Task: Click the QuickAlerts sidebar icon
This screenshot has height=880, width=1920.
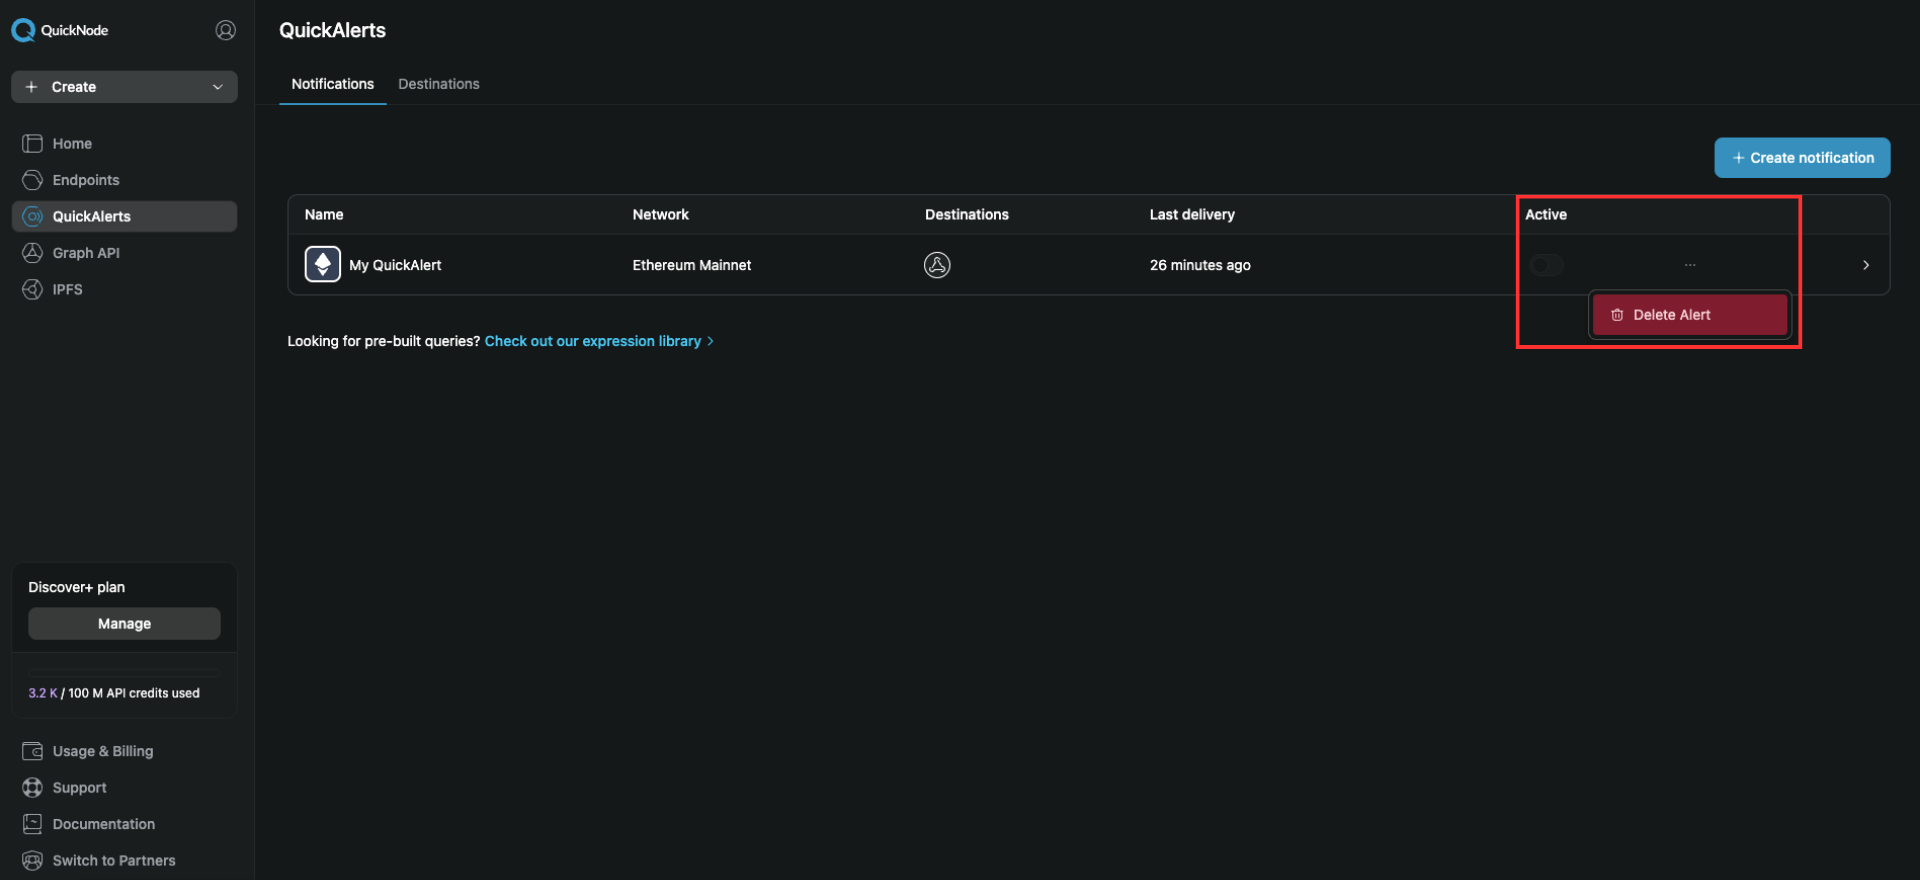Action: pyautogui.click(x=32, y=216)
